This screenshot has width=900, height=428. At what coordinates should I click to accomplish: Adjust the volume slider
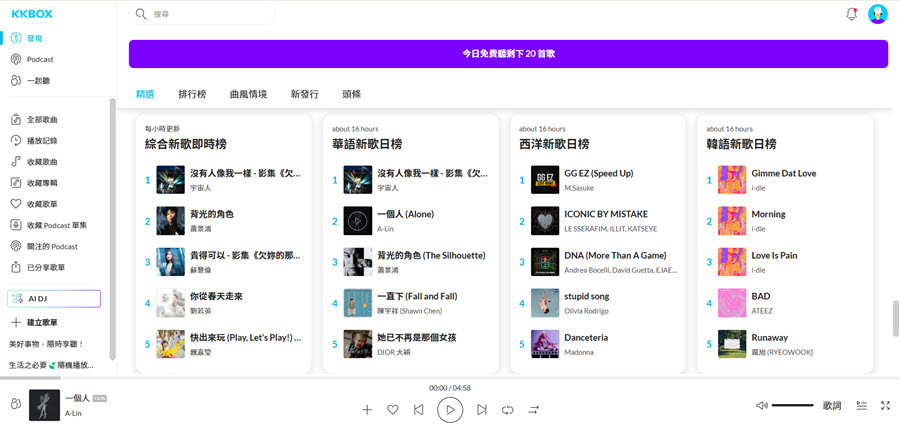(x=793, y=406)
